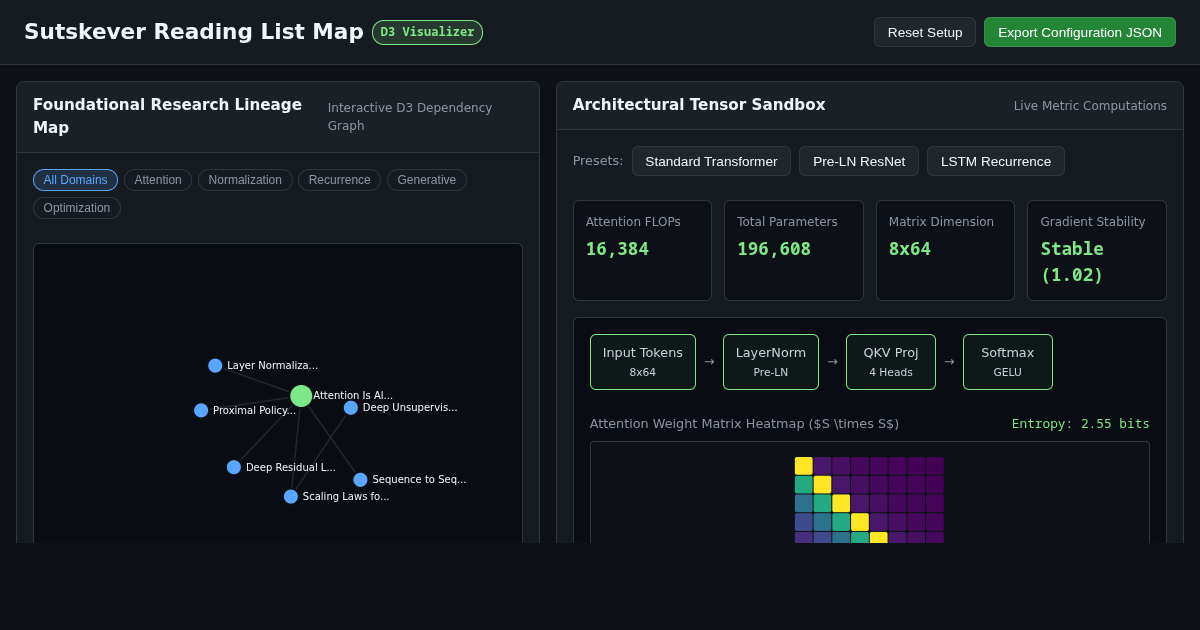Click the Input Tokens 8x64 pipeline block
The height and width of the screenshot is (630, 1200).
point(643,362)
